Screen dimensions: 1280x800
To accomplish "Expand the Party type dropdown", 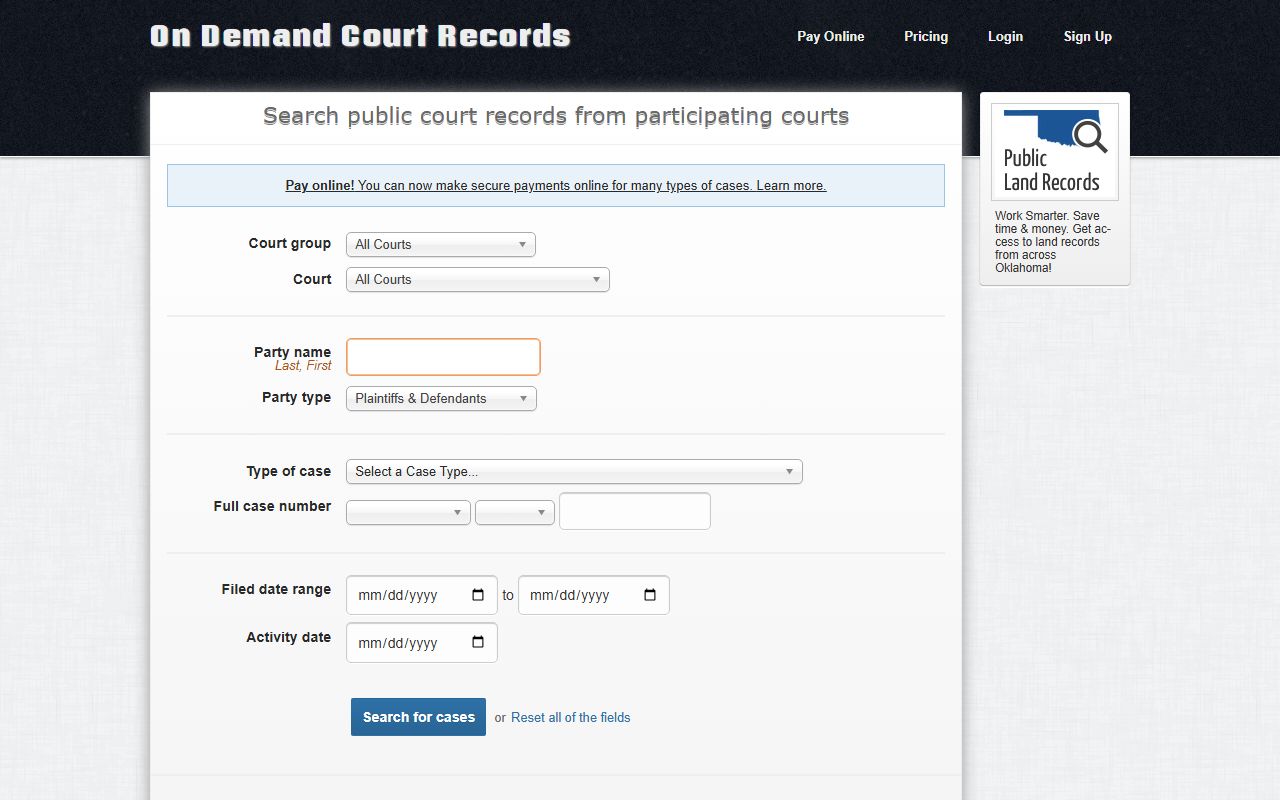I will (441, 399).
